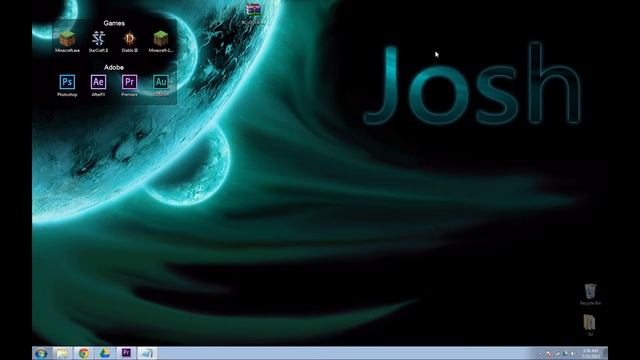Click the Show desktop button at the taskbar edge

[605, 353]
